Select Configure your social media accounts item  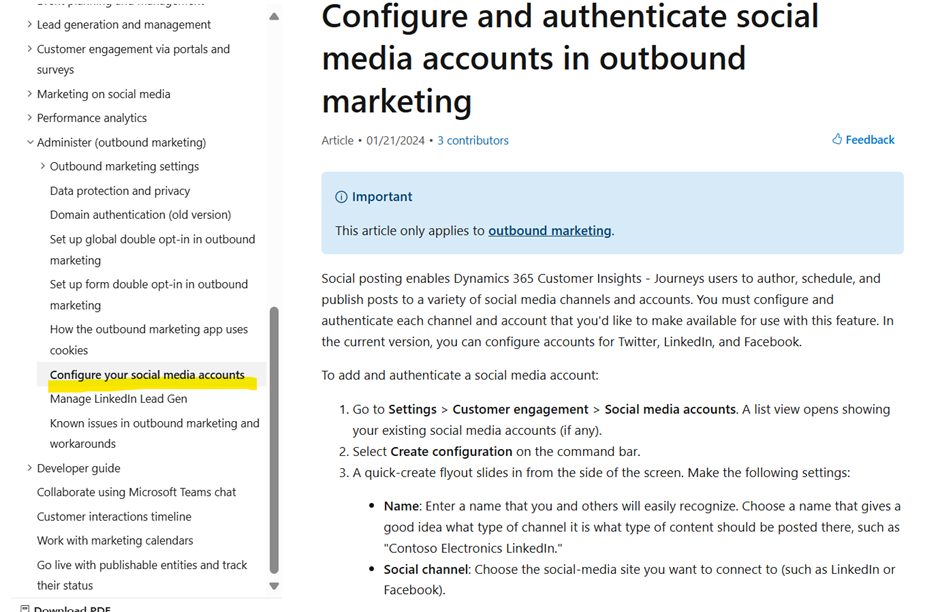coord(147,375)
